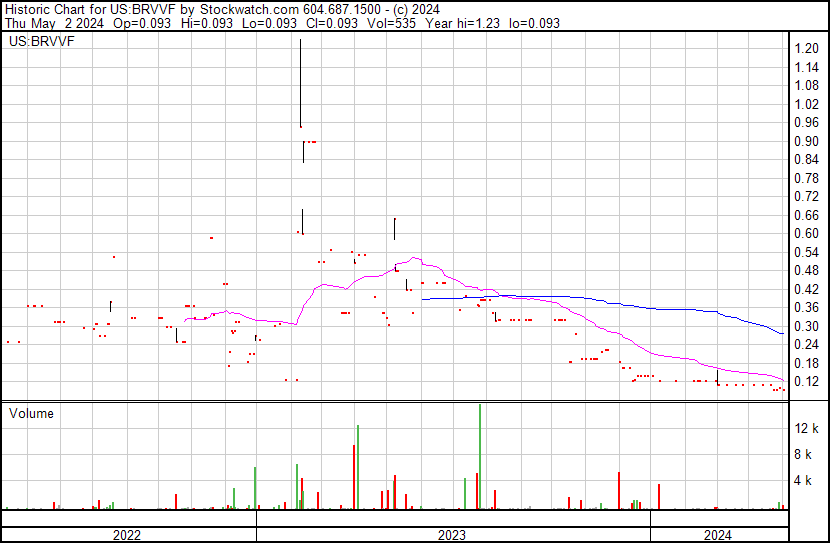Click the 1.02 price axis label
The image size is (830, 543).
(x=806, y=104)
